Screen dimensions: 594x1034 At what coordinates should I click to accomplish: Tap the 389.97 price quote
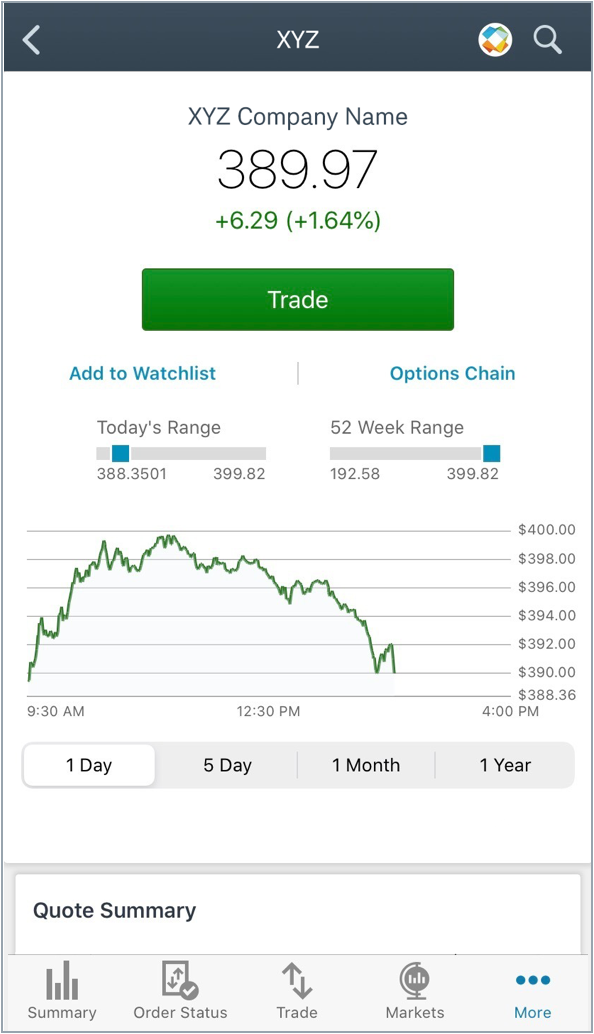click(x=297, y=169)
